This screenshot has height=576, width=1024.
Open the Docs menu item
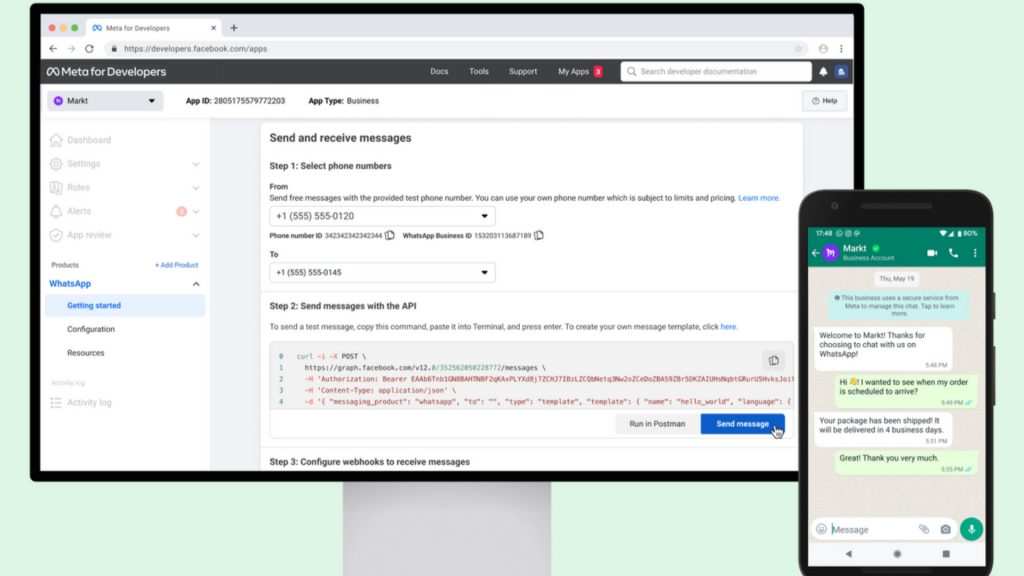(x=439, y=72)
